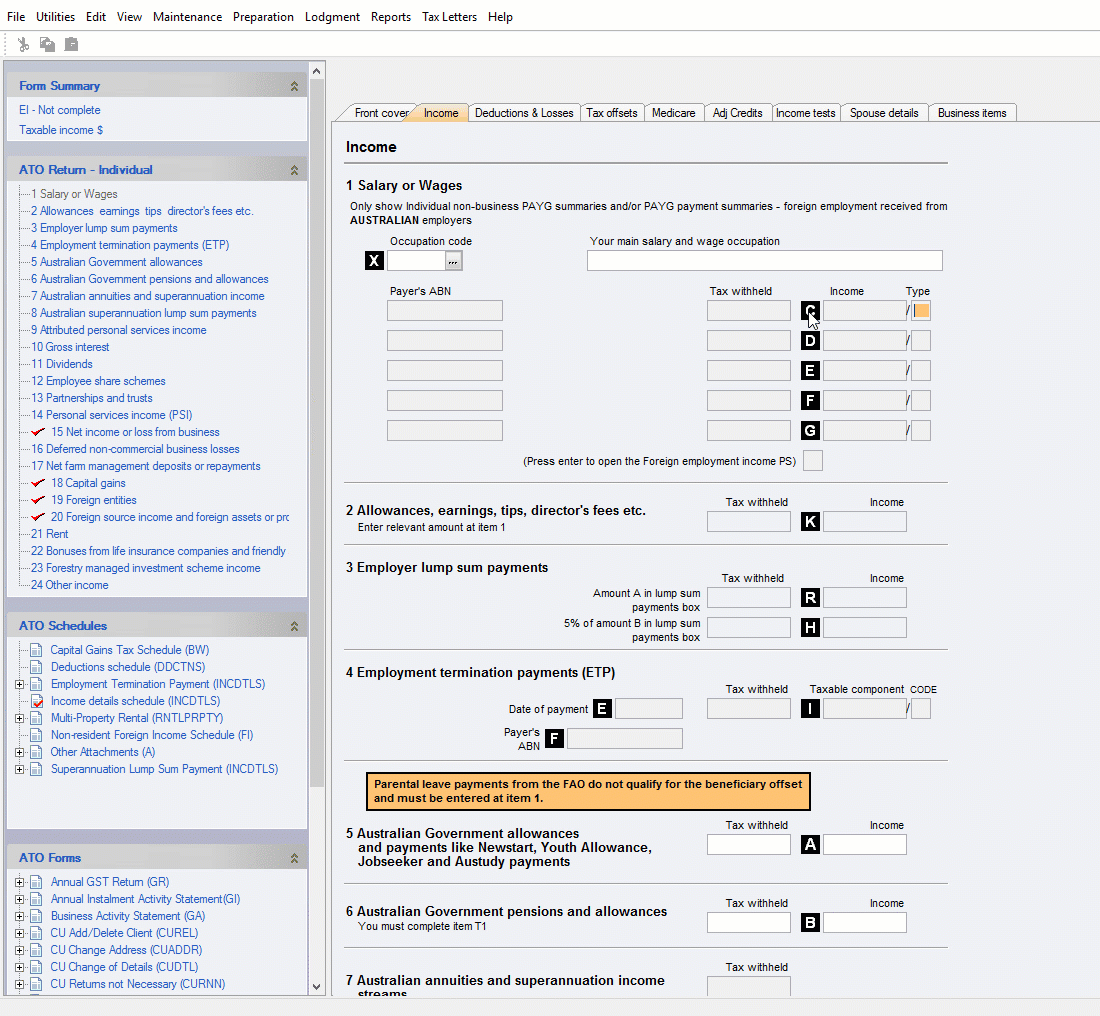Viewport: 1100px width, 1016px height.
Task: Expand the Employment Termination Payment tree node
Action: [20, 684]
